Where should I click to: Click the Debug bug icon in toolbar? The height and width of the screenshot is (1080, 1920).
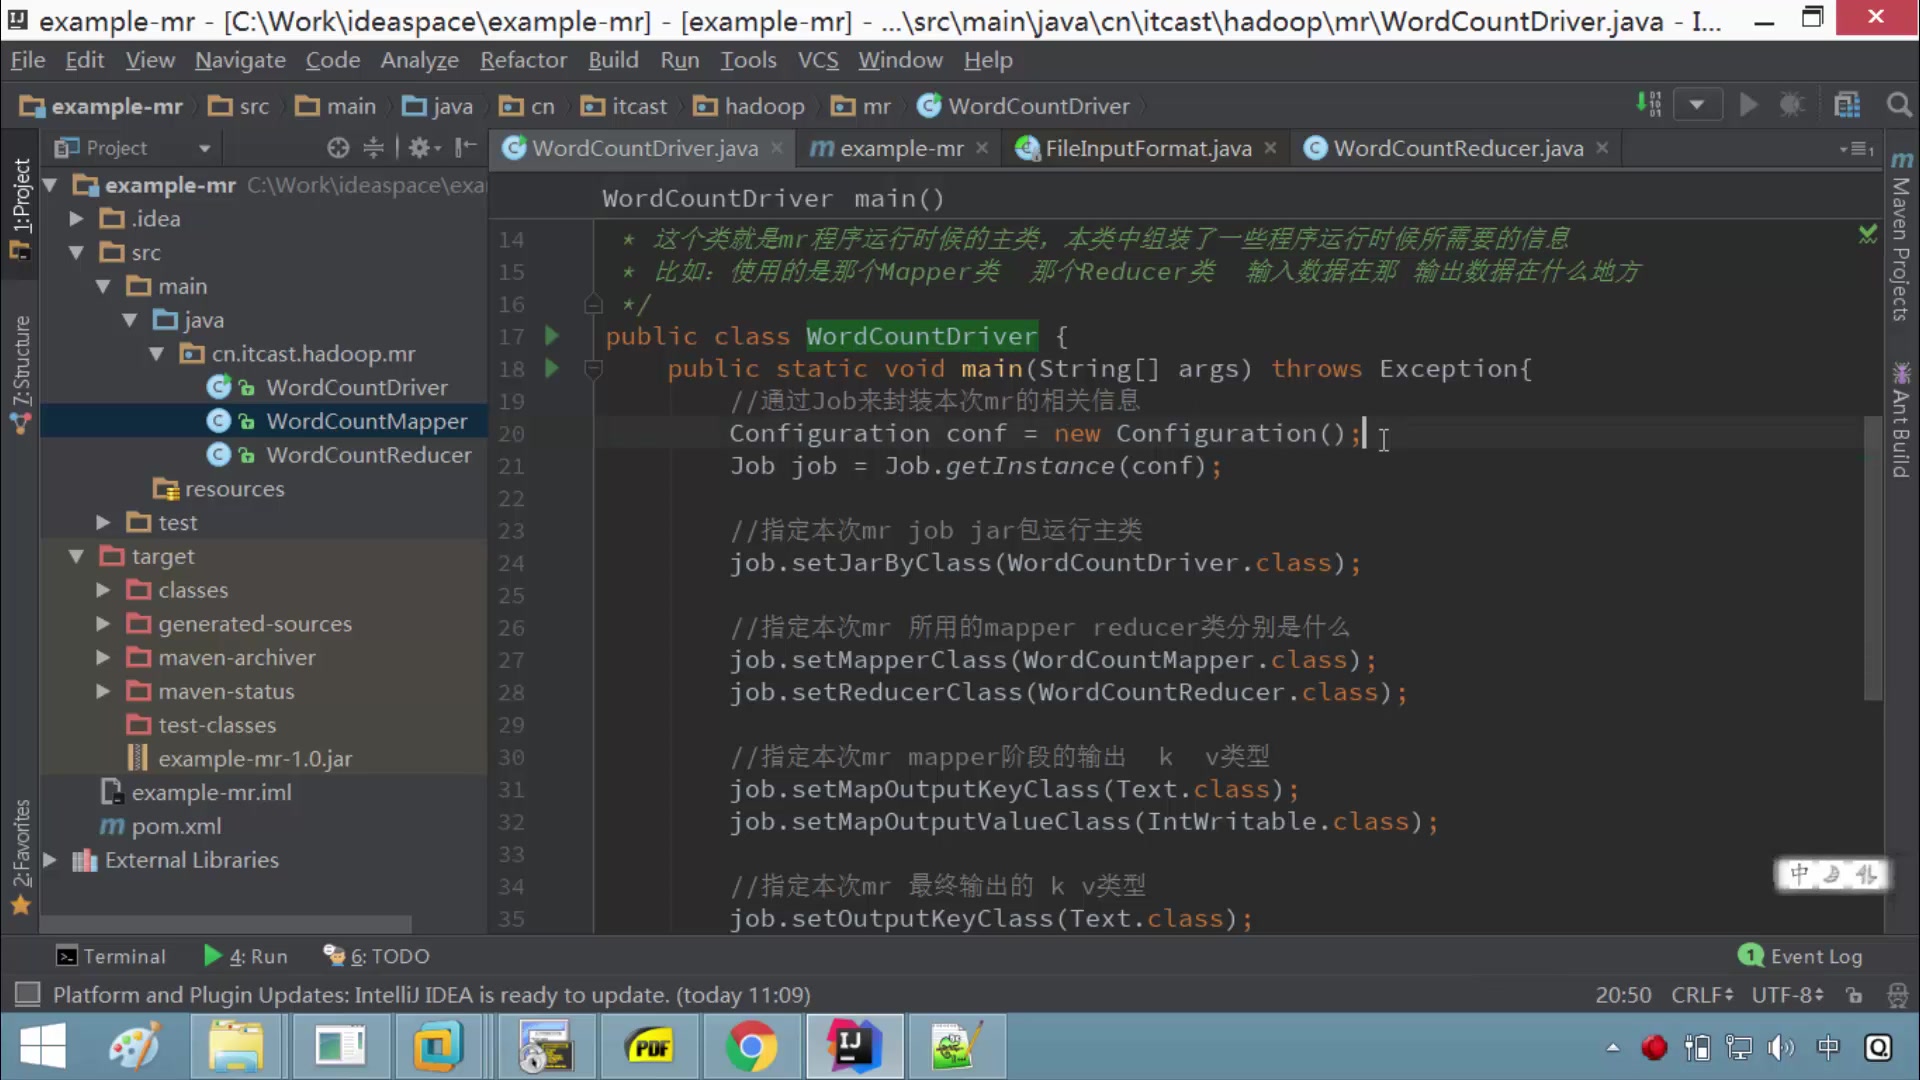click(x=1792, y=105)
